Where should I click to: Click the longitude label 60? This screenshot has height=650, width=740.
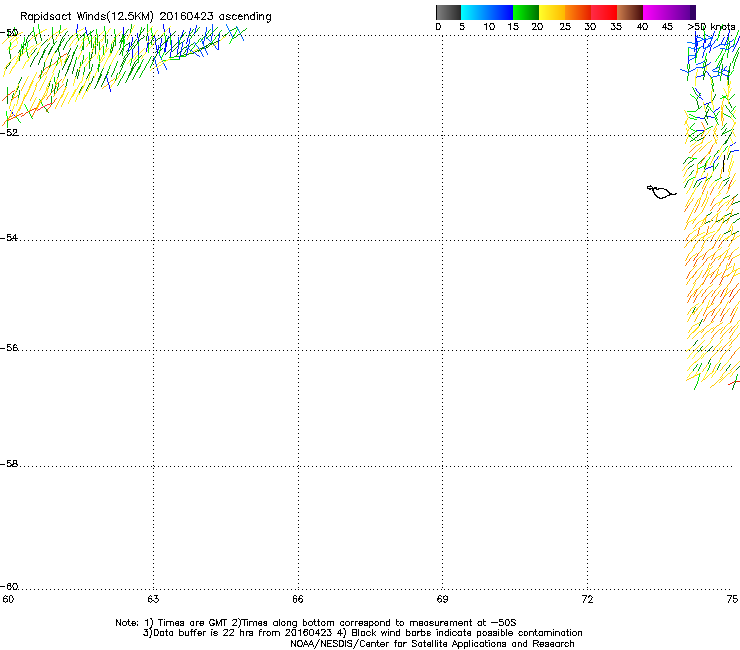[x=8, y=599]
